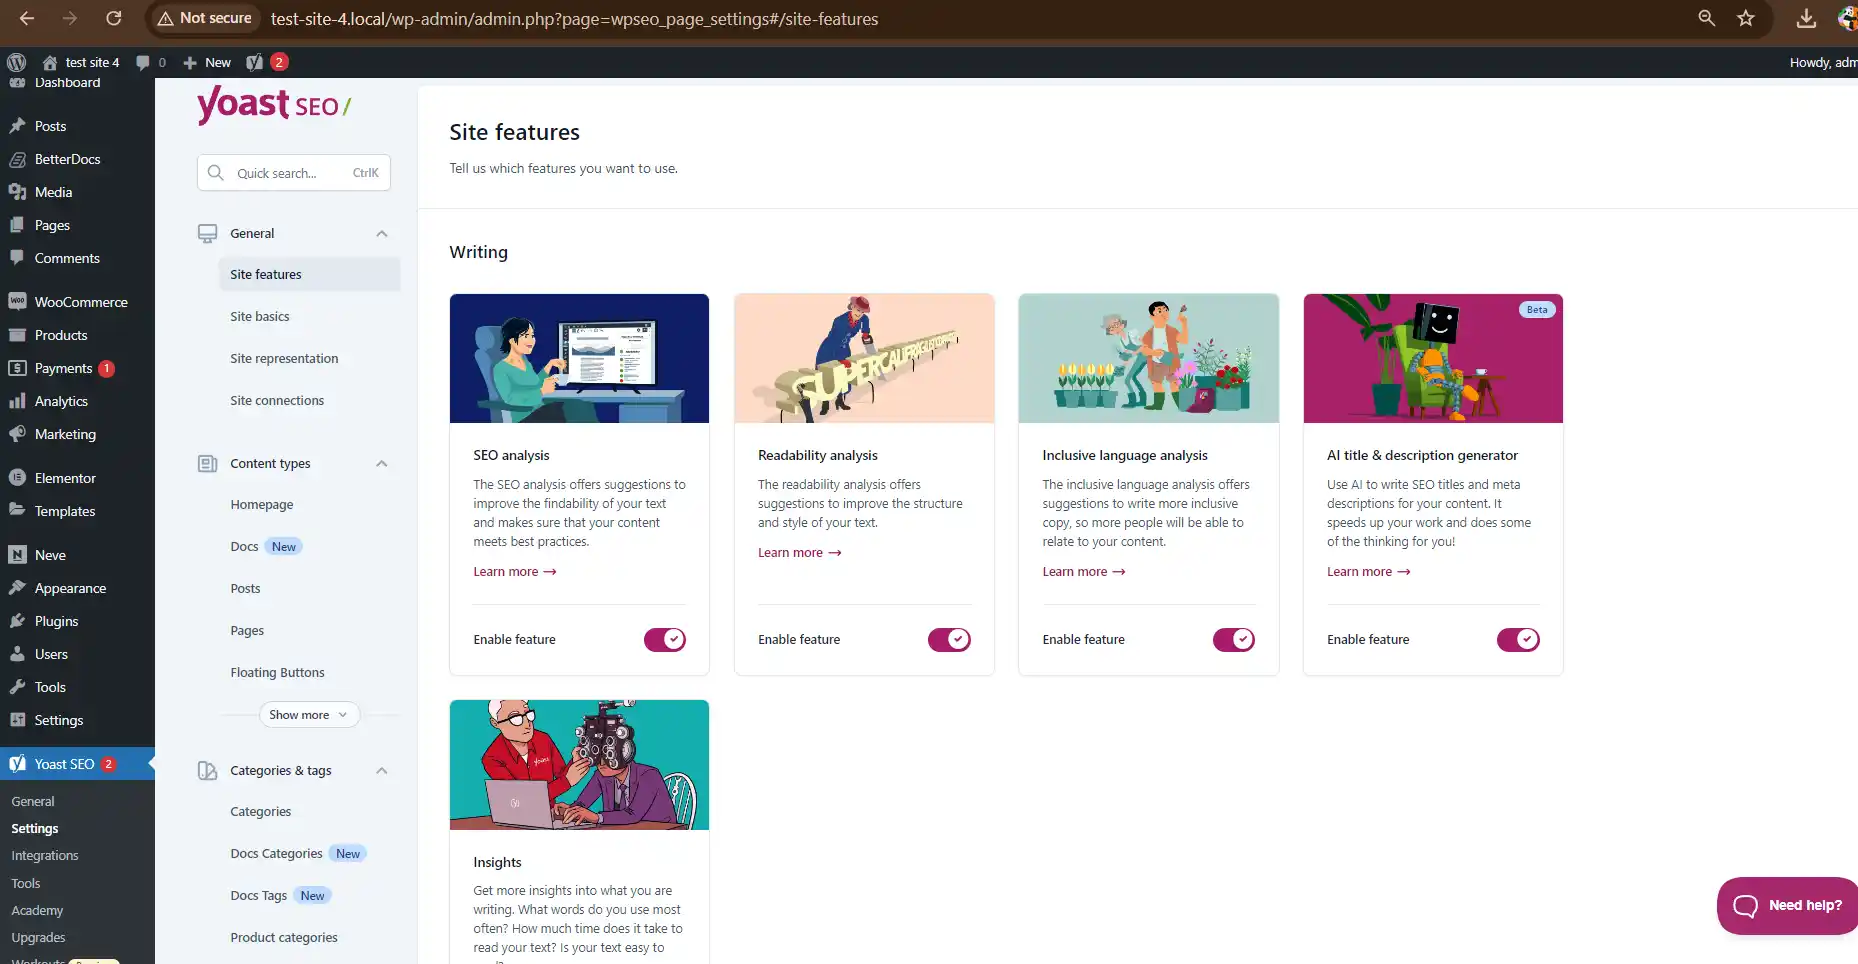Click the Insights card illustration
The image size is (1858, 964).
point(579,765)
